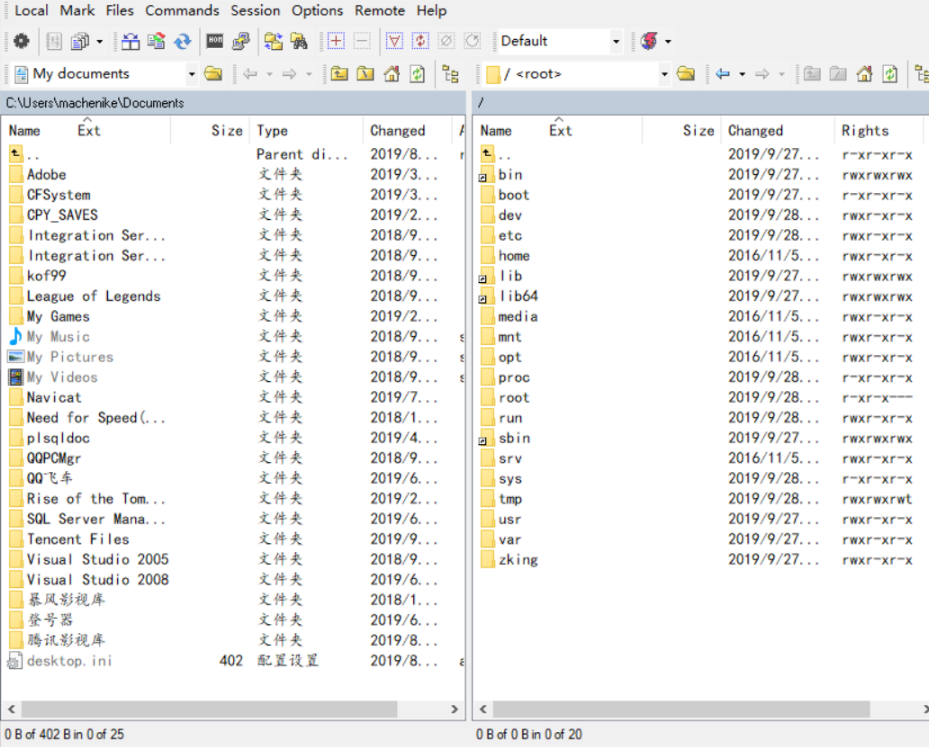Click the queue documents icon in the toolbar
929x747 pixels.
coord(79,41)
